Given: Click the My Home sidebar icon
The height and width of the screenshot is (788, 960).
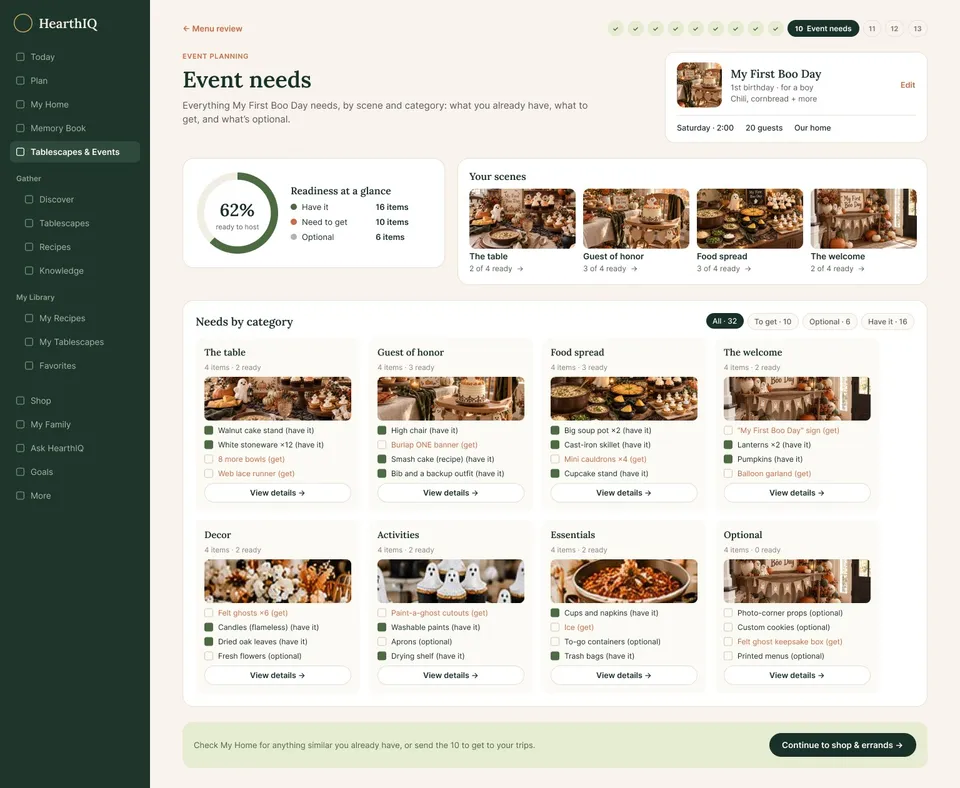Looking at the screenshot, I should click(20, 105).
